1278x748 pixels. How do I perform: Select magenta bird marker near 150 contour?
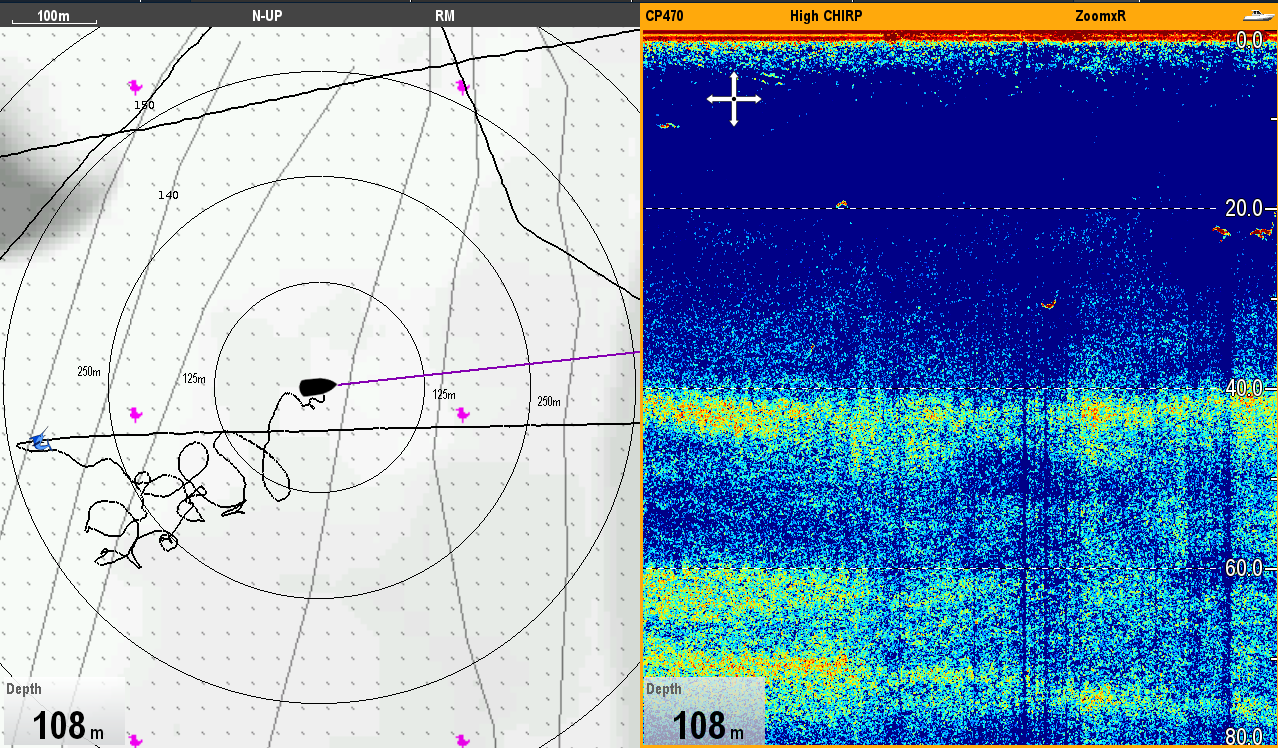[135, 87]
